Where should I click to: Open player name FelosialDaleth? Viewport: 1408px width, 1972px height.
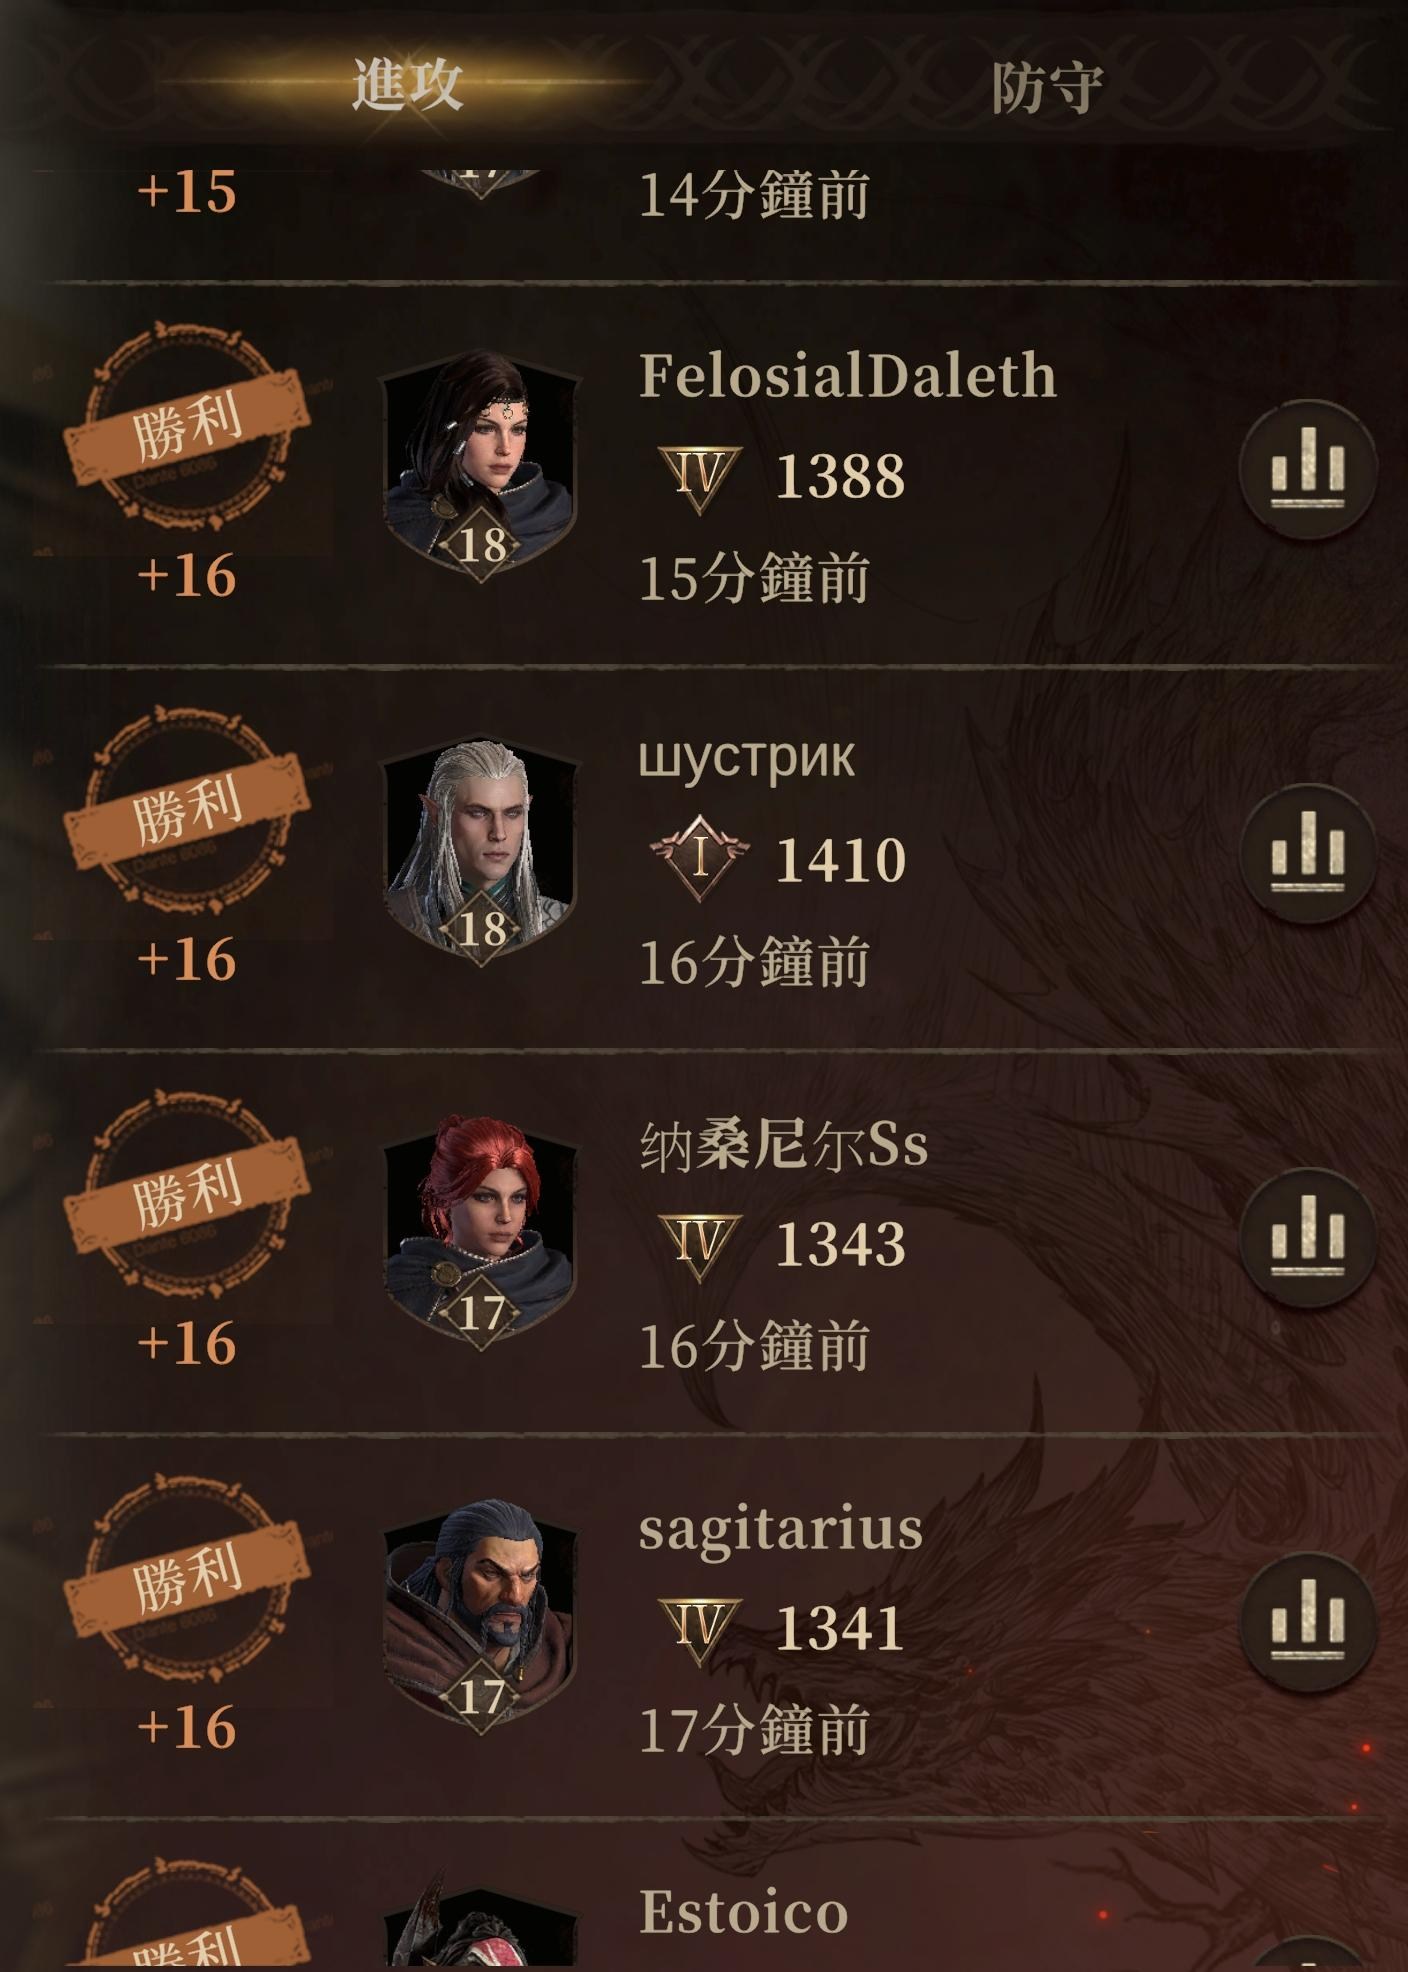tap(848, 377)
